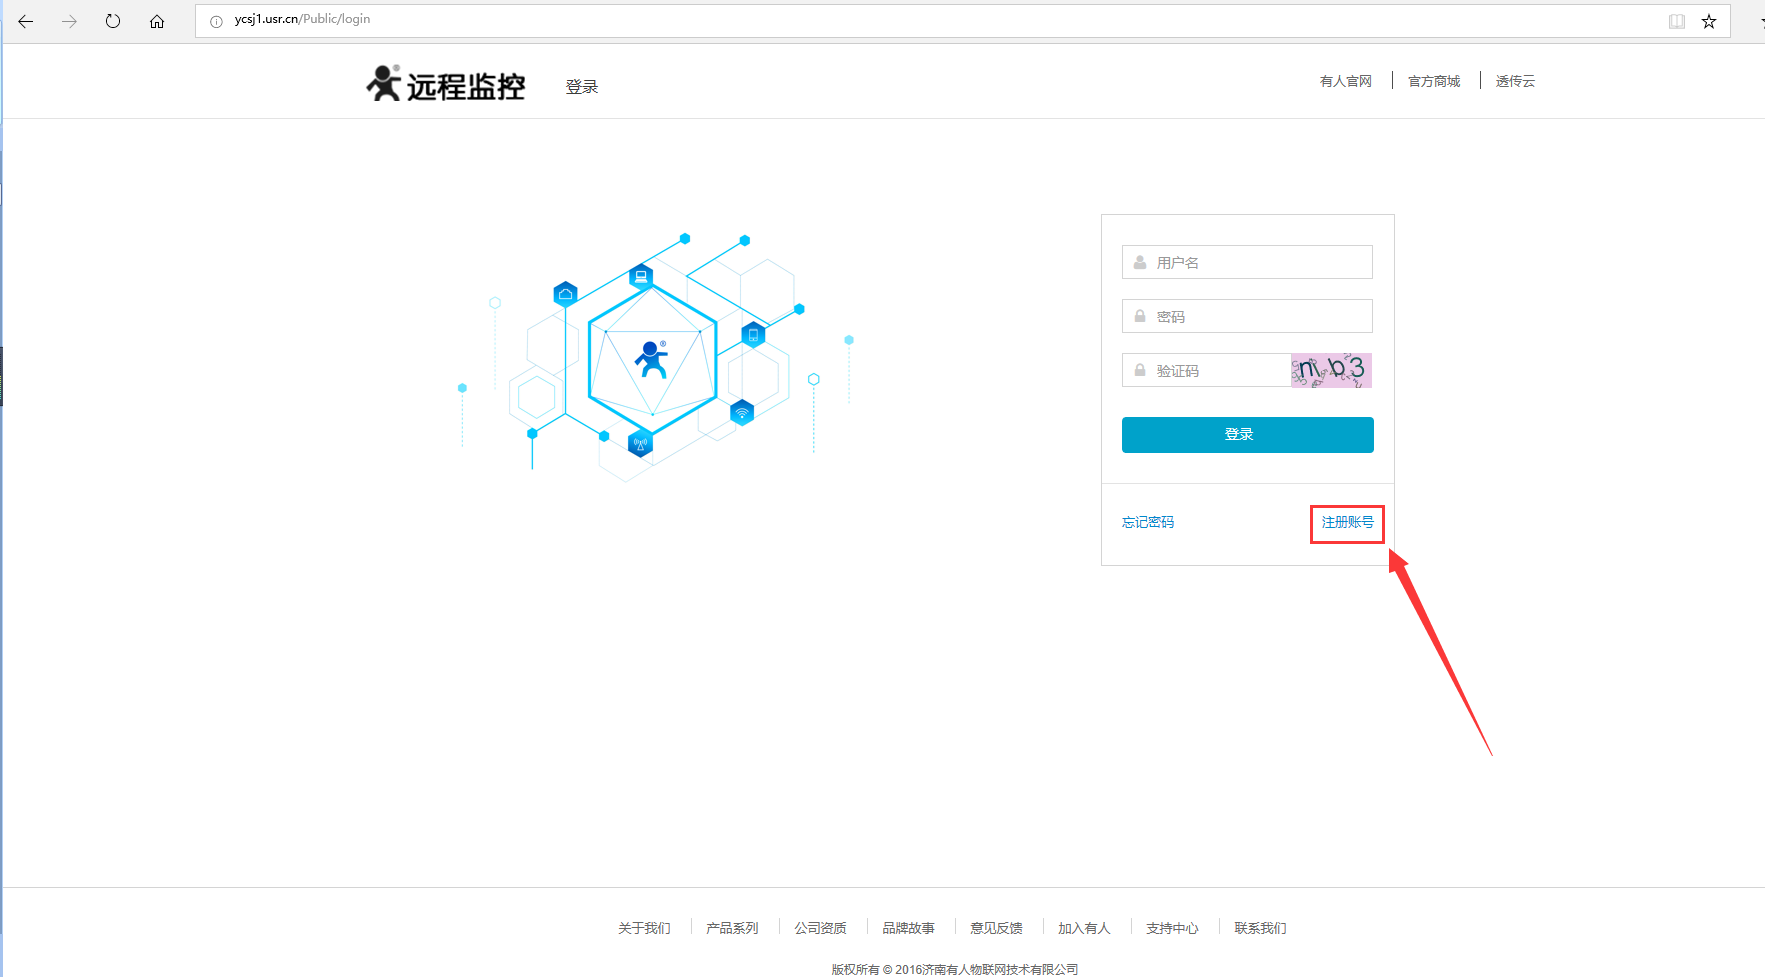Open reading view book icon
1765x977 pixels.
coord(1677,21)
